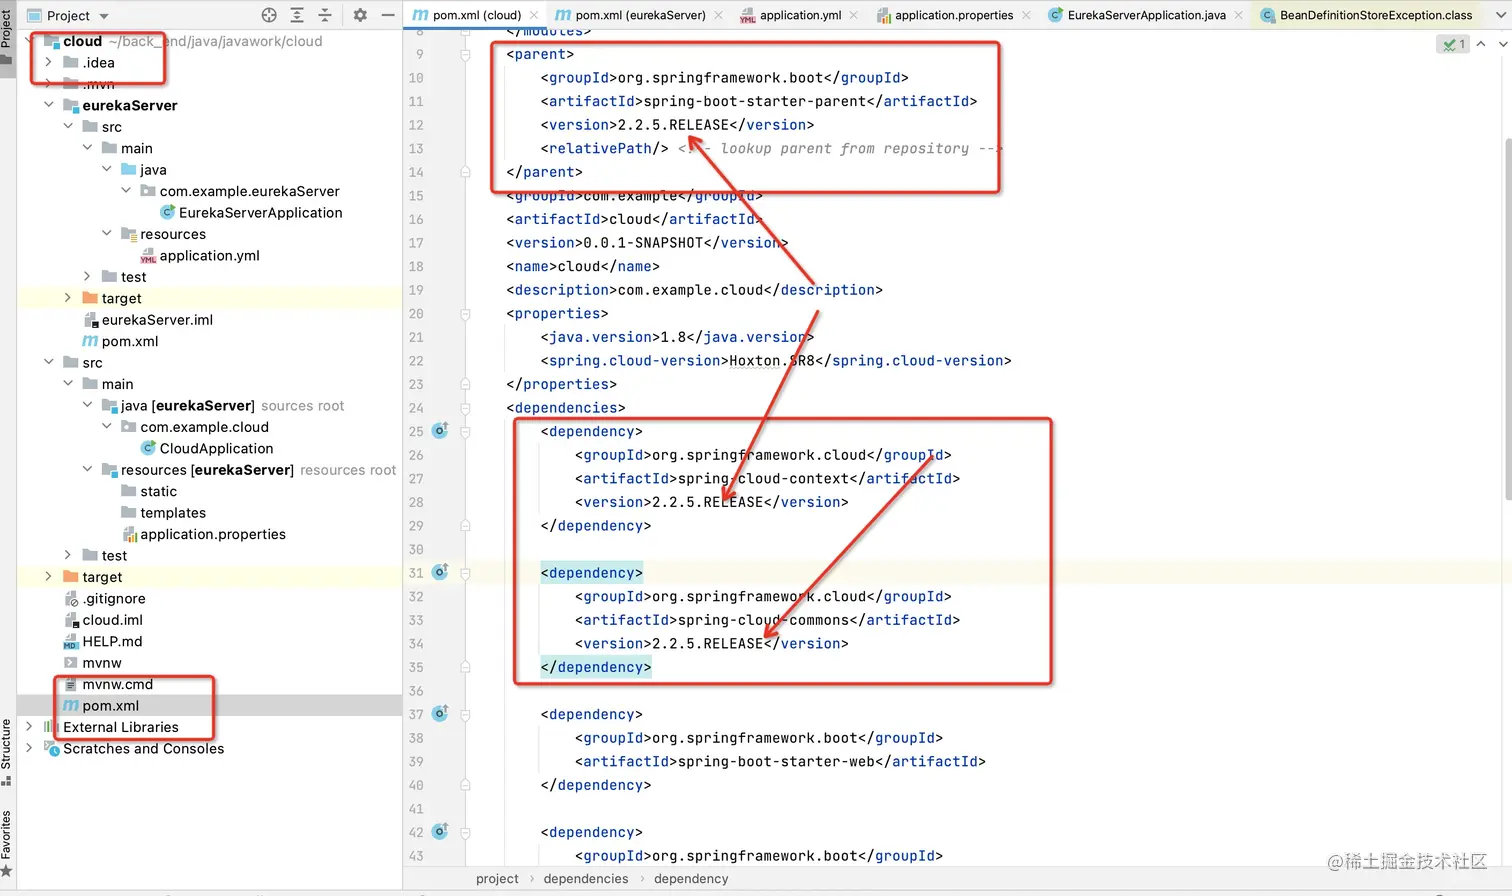Close the pom.xml (eurekaServer) editor tab
Image resolution: width=1512 pixels, height=896 pixels.
pyautogui.click(x=718, y=15)
